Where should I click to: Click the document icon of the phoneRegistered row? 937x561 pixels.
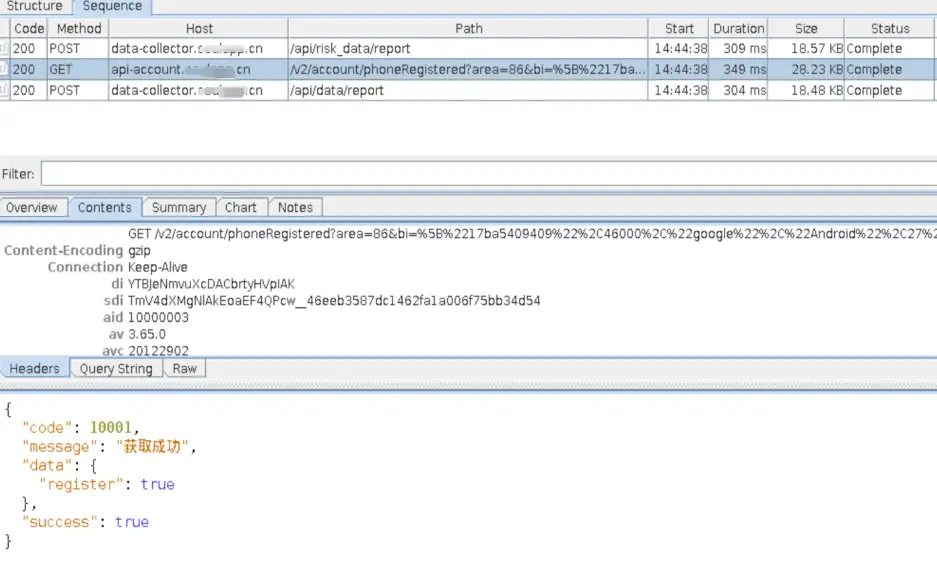[4, 69]
